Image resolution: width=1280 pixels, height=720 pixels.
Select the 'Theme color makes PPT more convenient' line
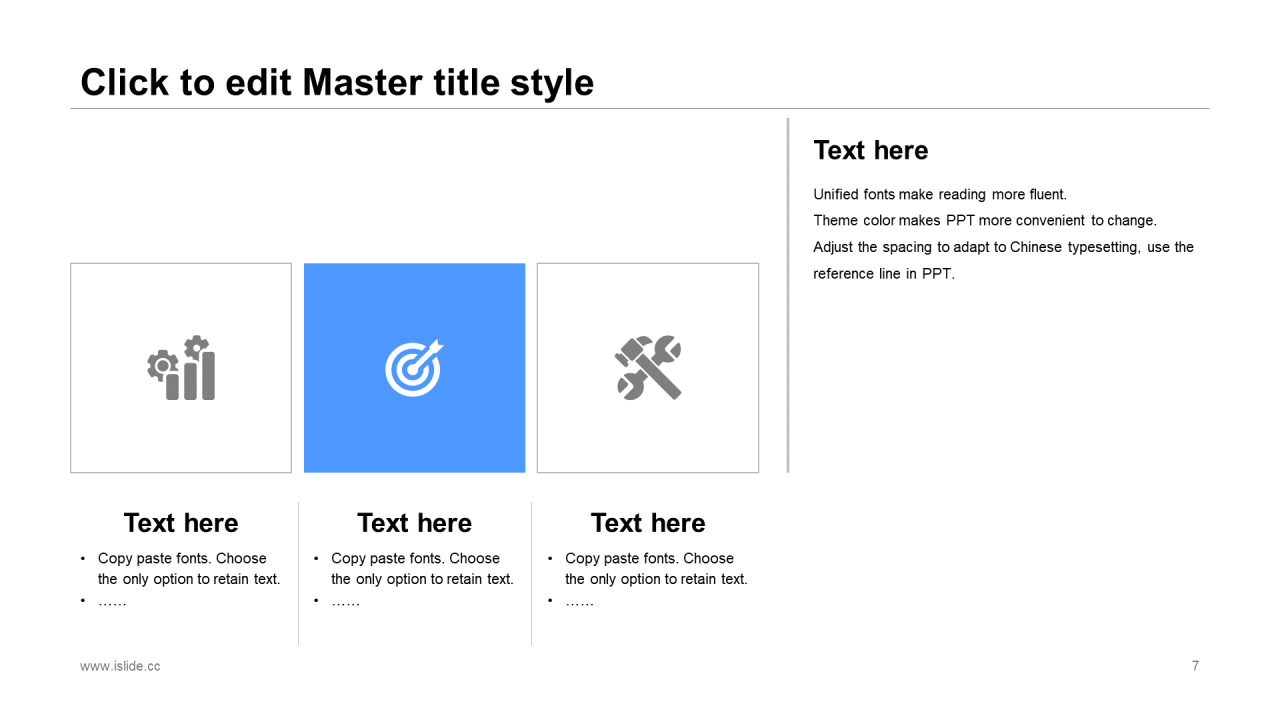(x=984, y=221)
